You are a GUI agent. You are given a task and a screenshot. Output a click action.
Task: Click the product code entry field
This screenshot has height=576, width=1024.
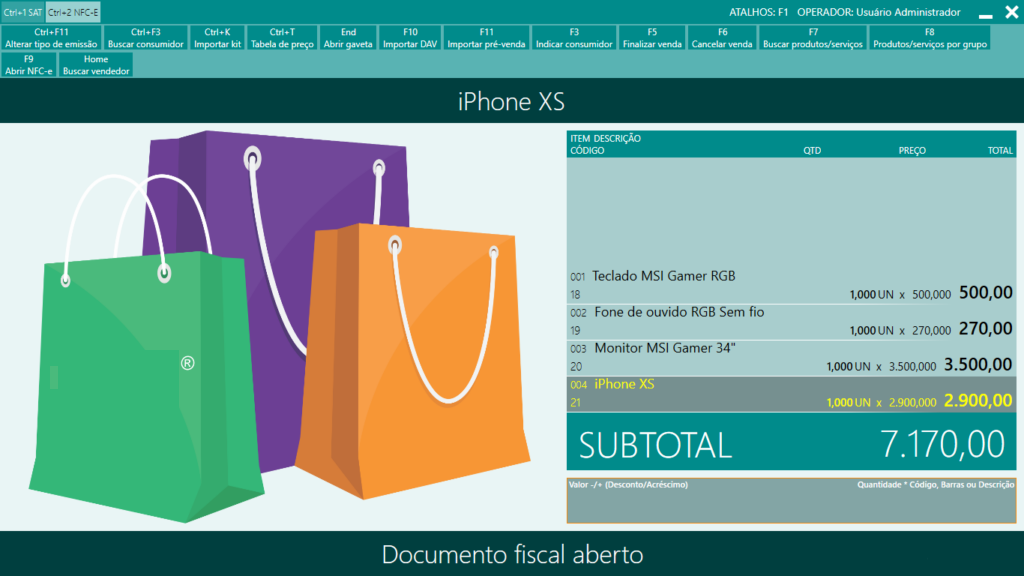[791, 501]
